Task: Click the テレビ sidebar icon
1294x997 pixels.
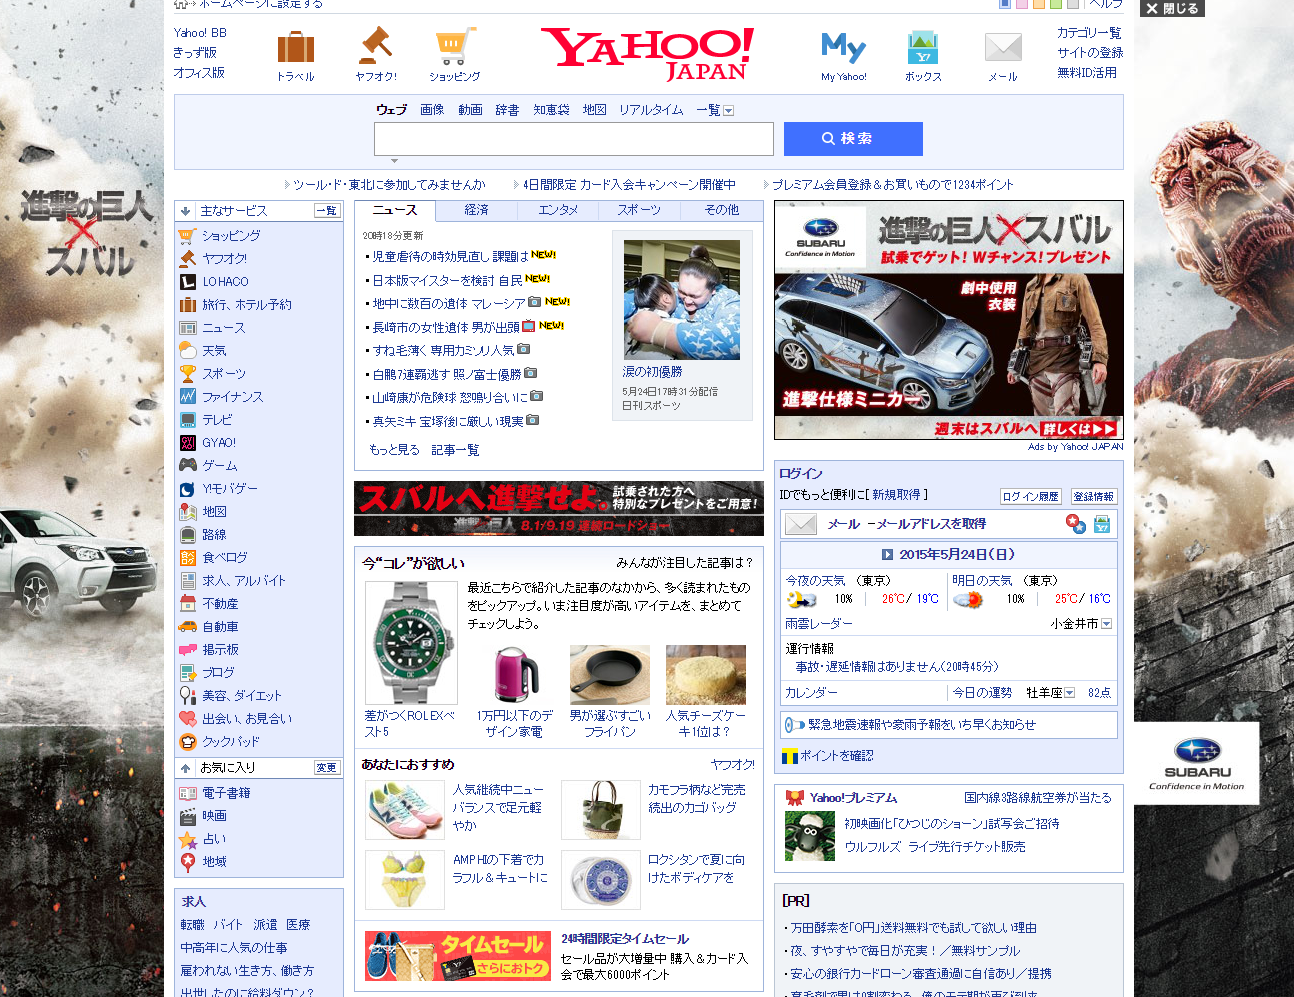Action: point(187,420)
